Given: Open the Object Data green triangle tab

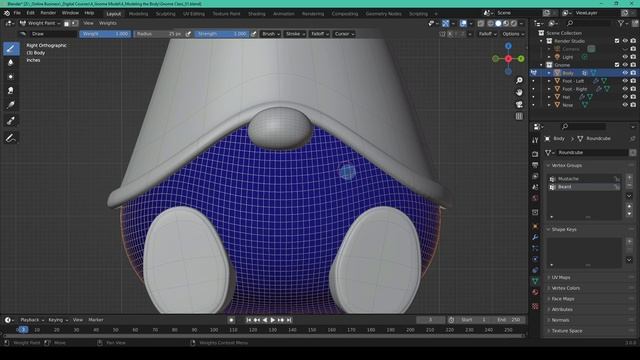Looking at the screenshot, I should pyautogui.click(x=535, y=281).
